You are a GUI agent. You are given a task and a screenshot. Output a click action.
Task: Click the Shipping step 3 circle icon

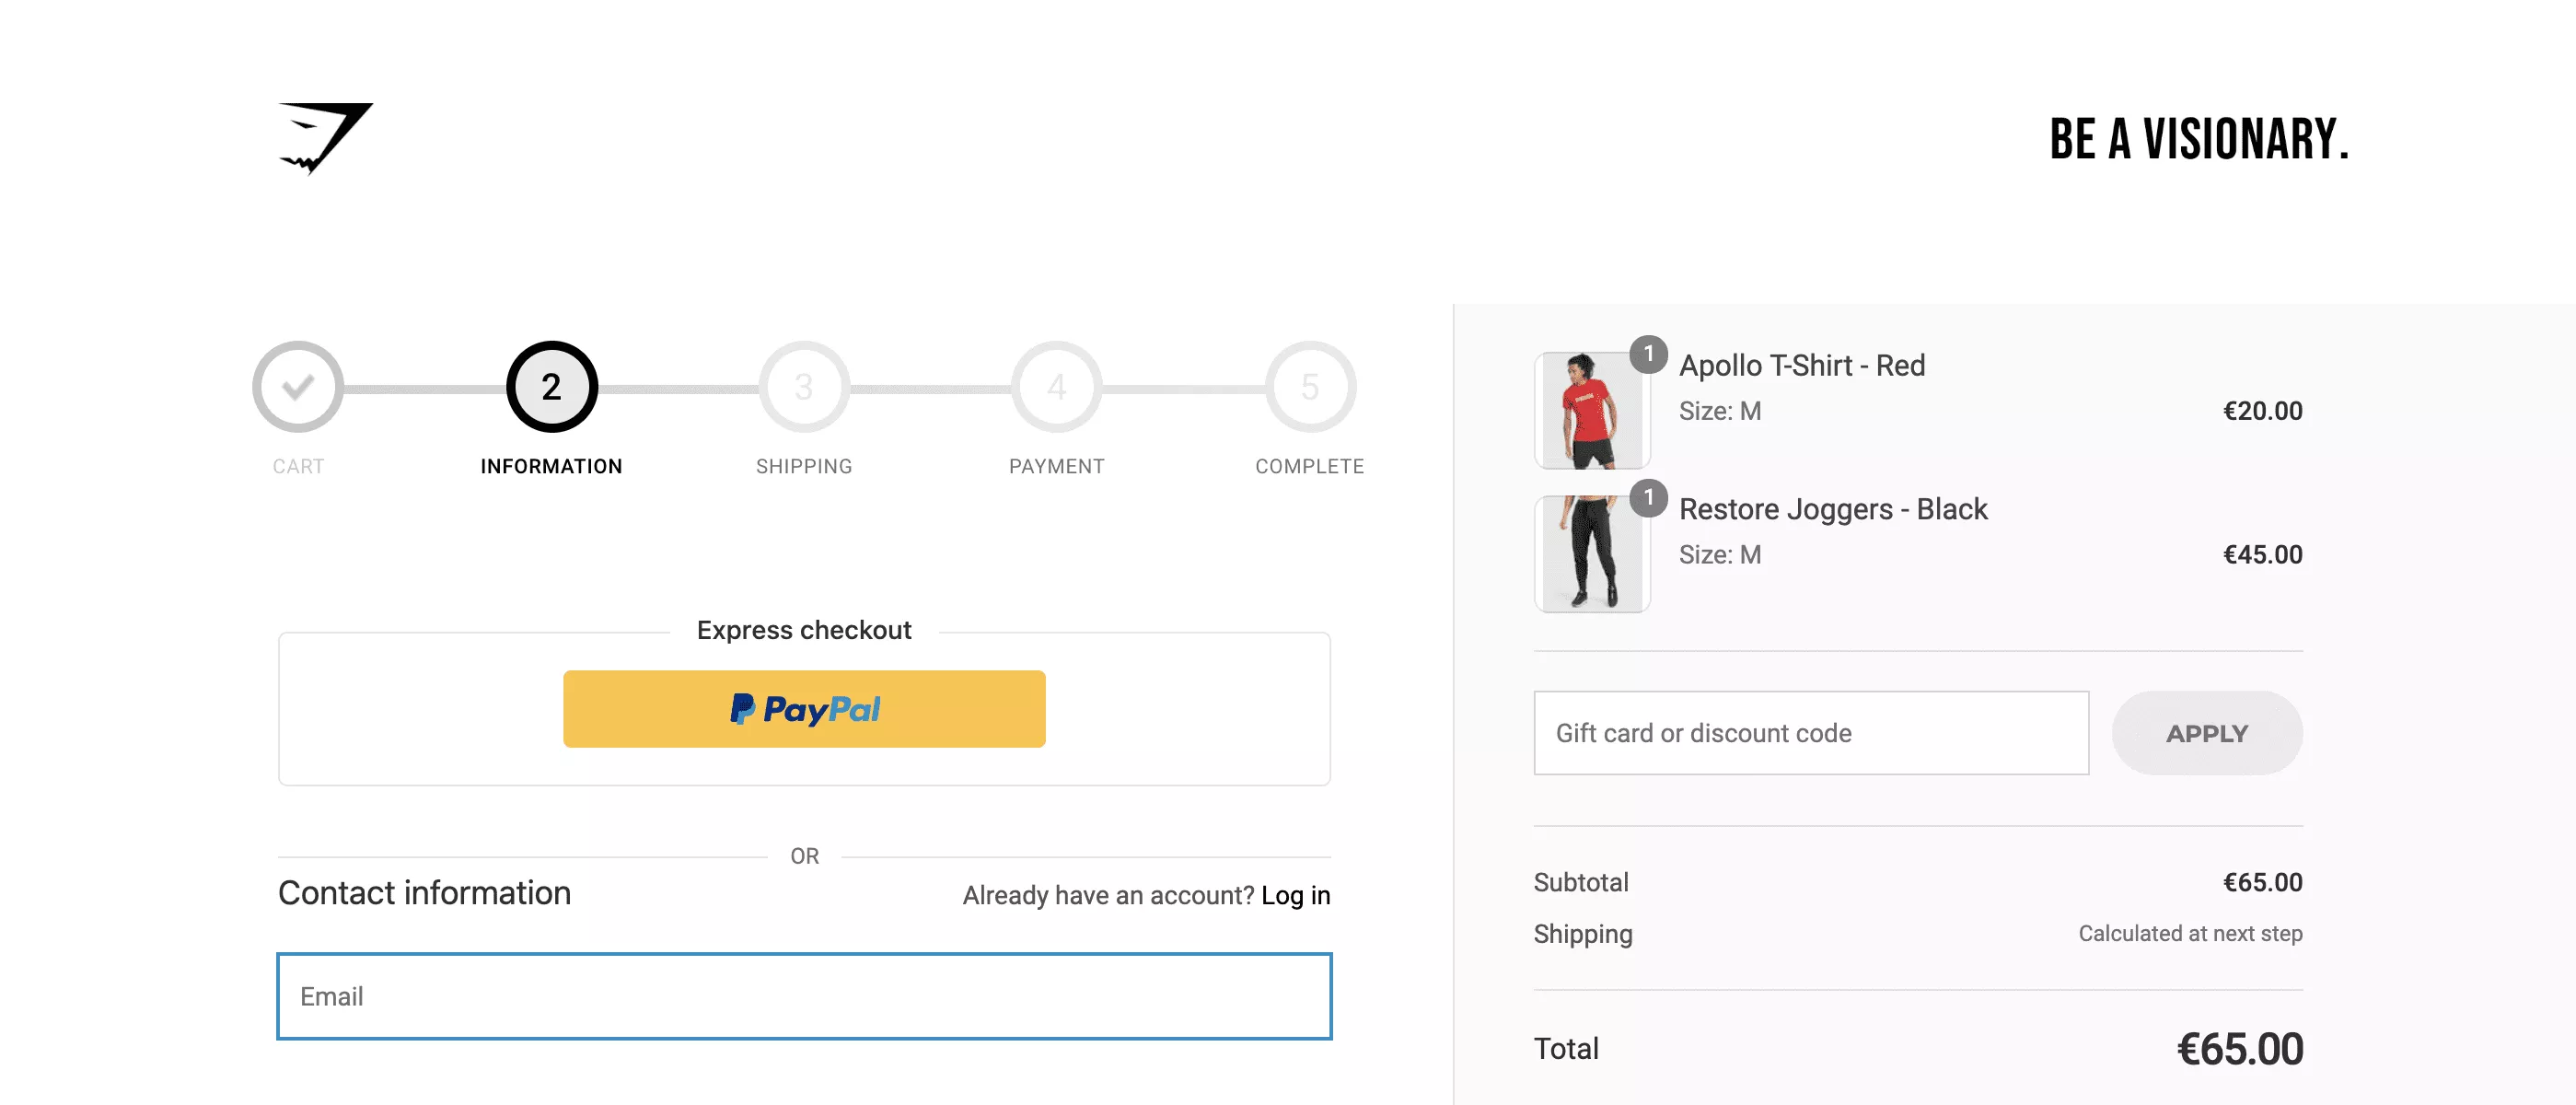804,385
